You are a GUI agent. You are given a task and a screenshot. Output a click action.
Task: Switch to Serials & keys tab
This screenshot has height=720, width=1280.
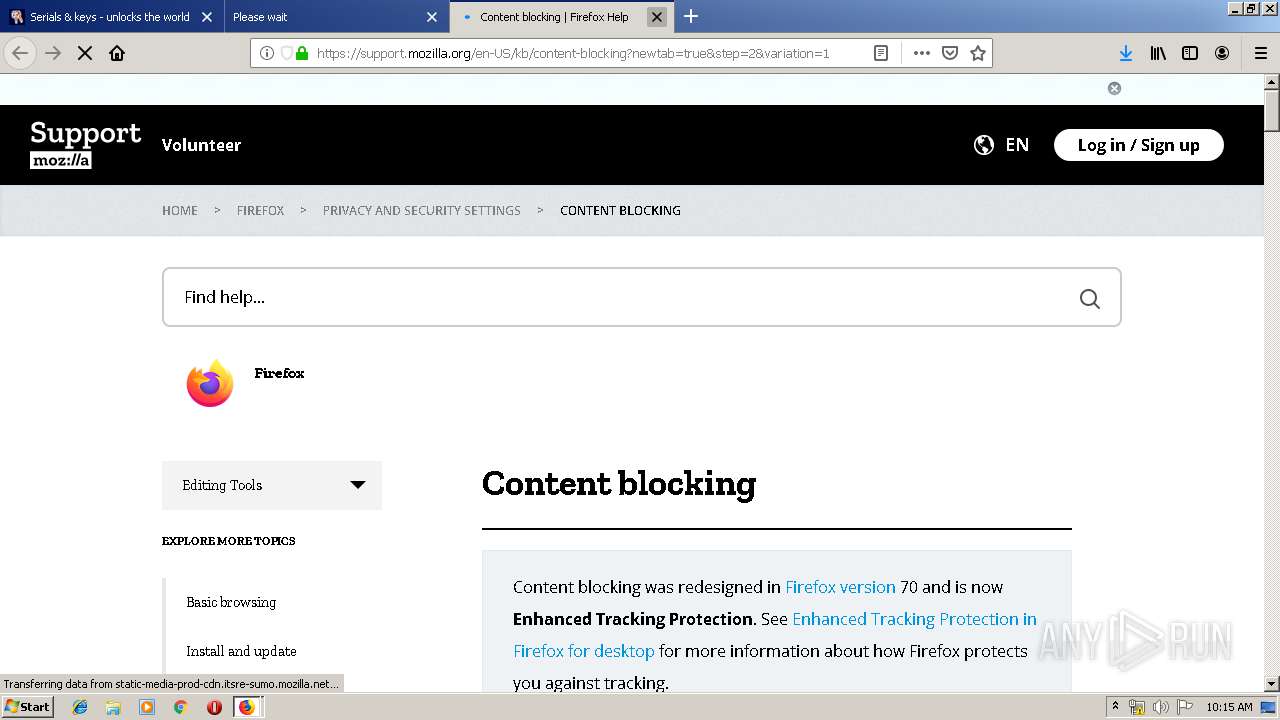pos(111,17)
